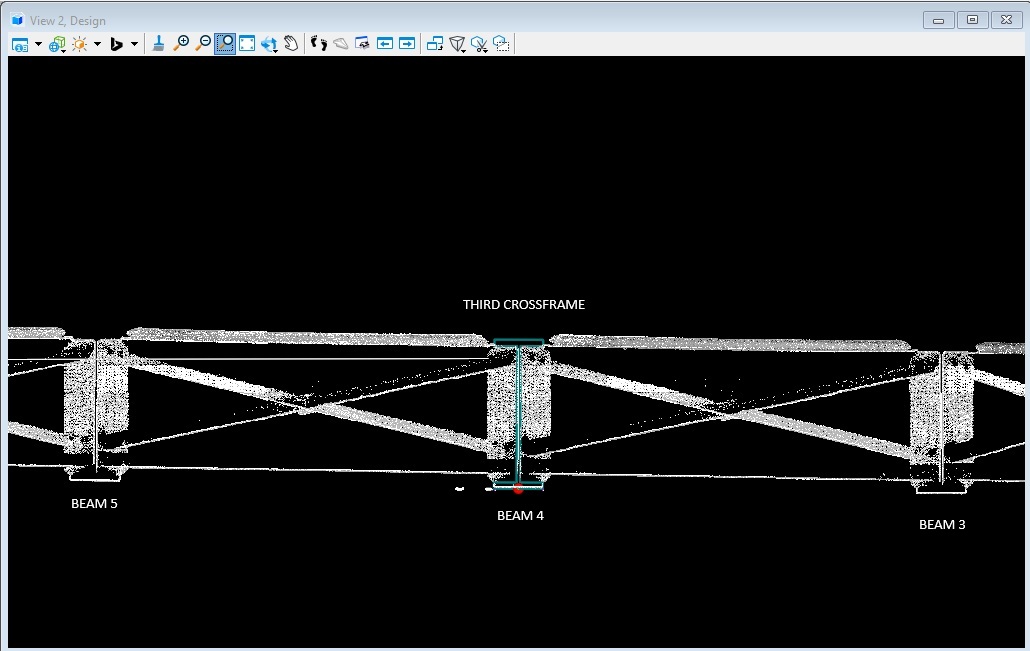The image size is (1030, 651).
Task: Open the Display Styles globe-cube icon
Action: point(57,44)
